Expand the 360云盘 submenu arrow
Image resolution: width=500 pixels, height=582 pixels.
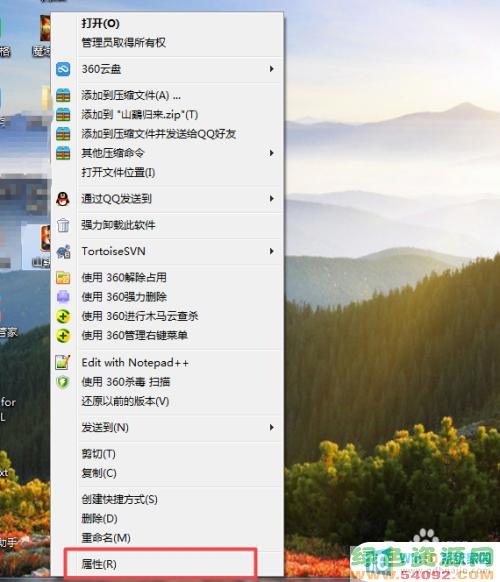pyautogui.click(x=272, y=69)
